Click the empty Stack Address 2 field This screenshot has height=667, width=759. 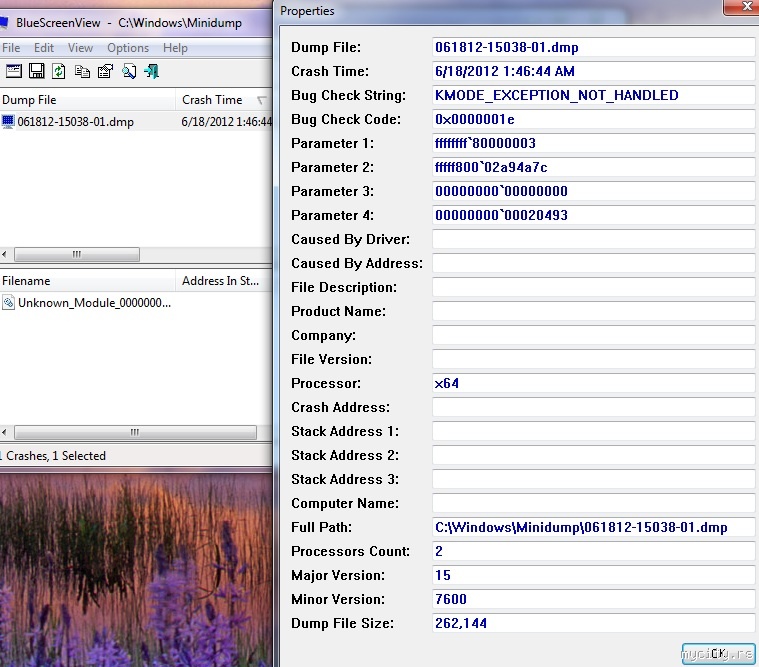(x=593, y=455)
